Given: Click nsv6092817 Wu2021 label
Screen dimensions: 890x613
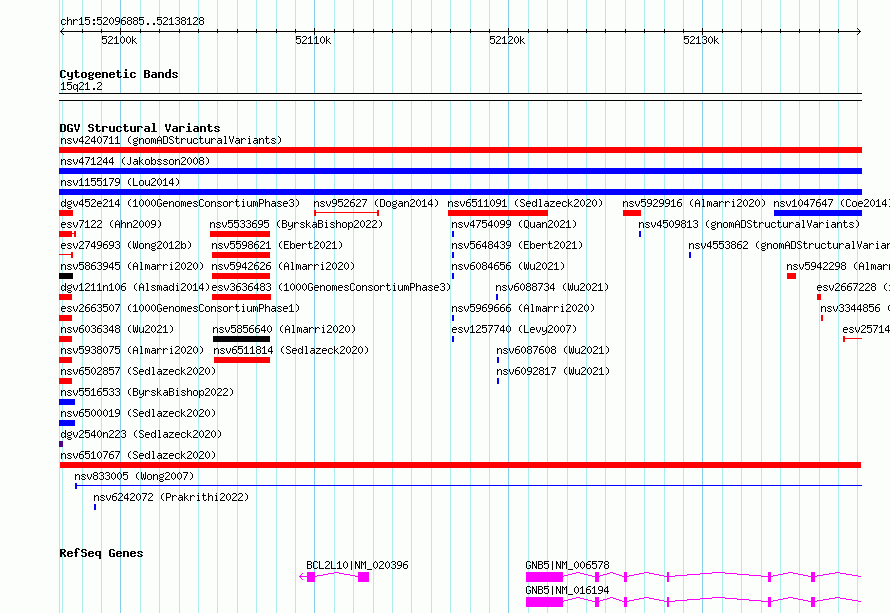Looking at the screenshot, I should coord(553,371).
